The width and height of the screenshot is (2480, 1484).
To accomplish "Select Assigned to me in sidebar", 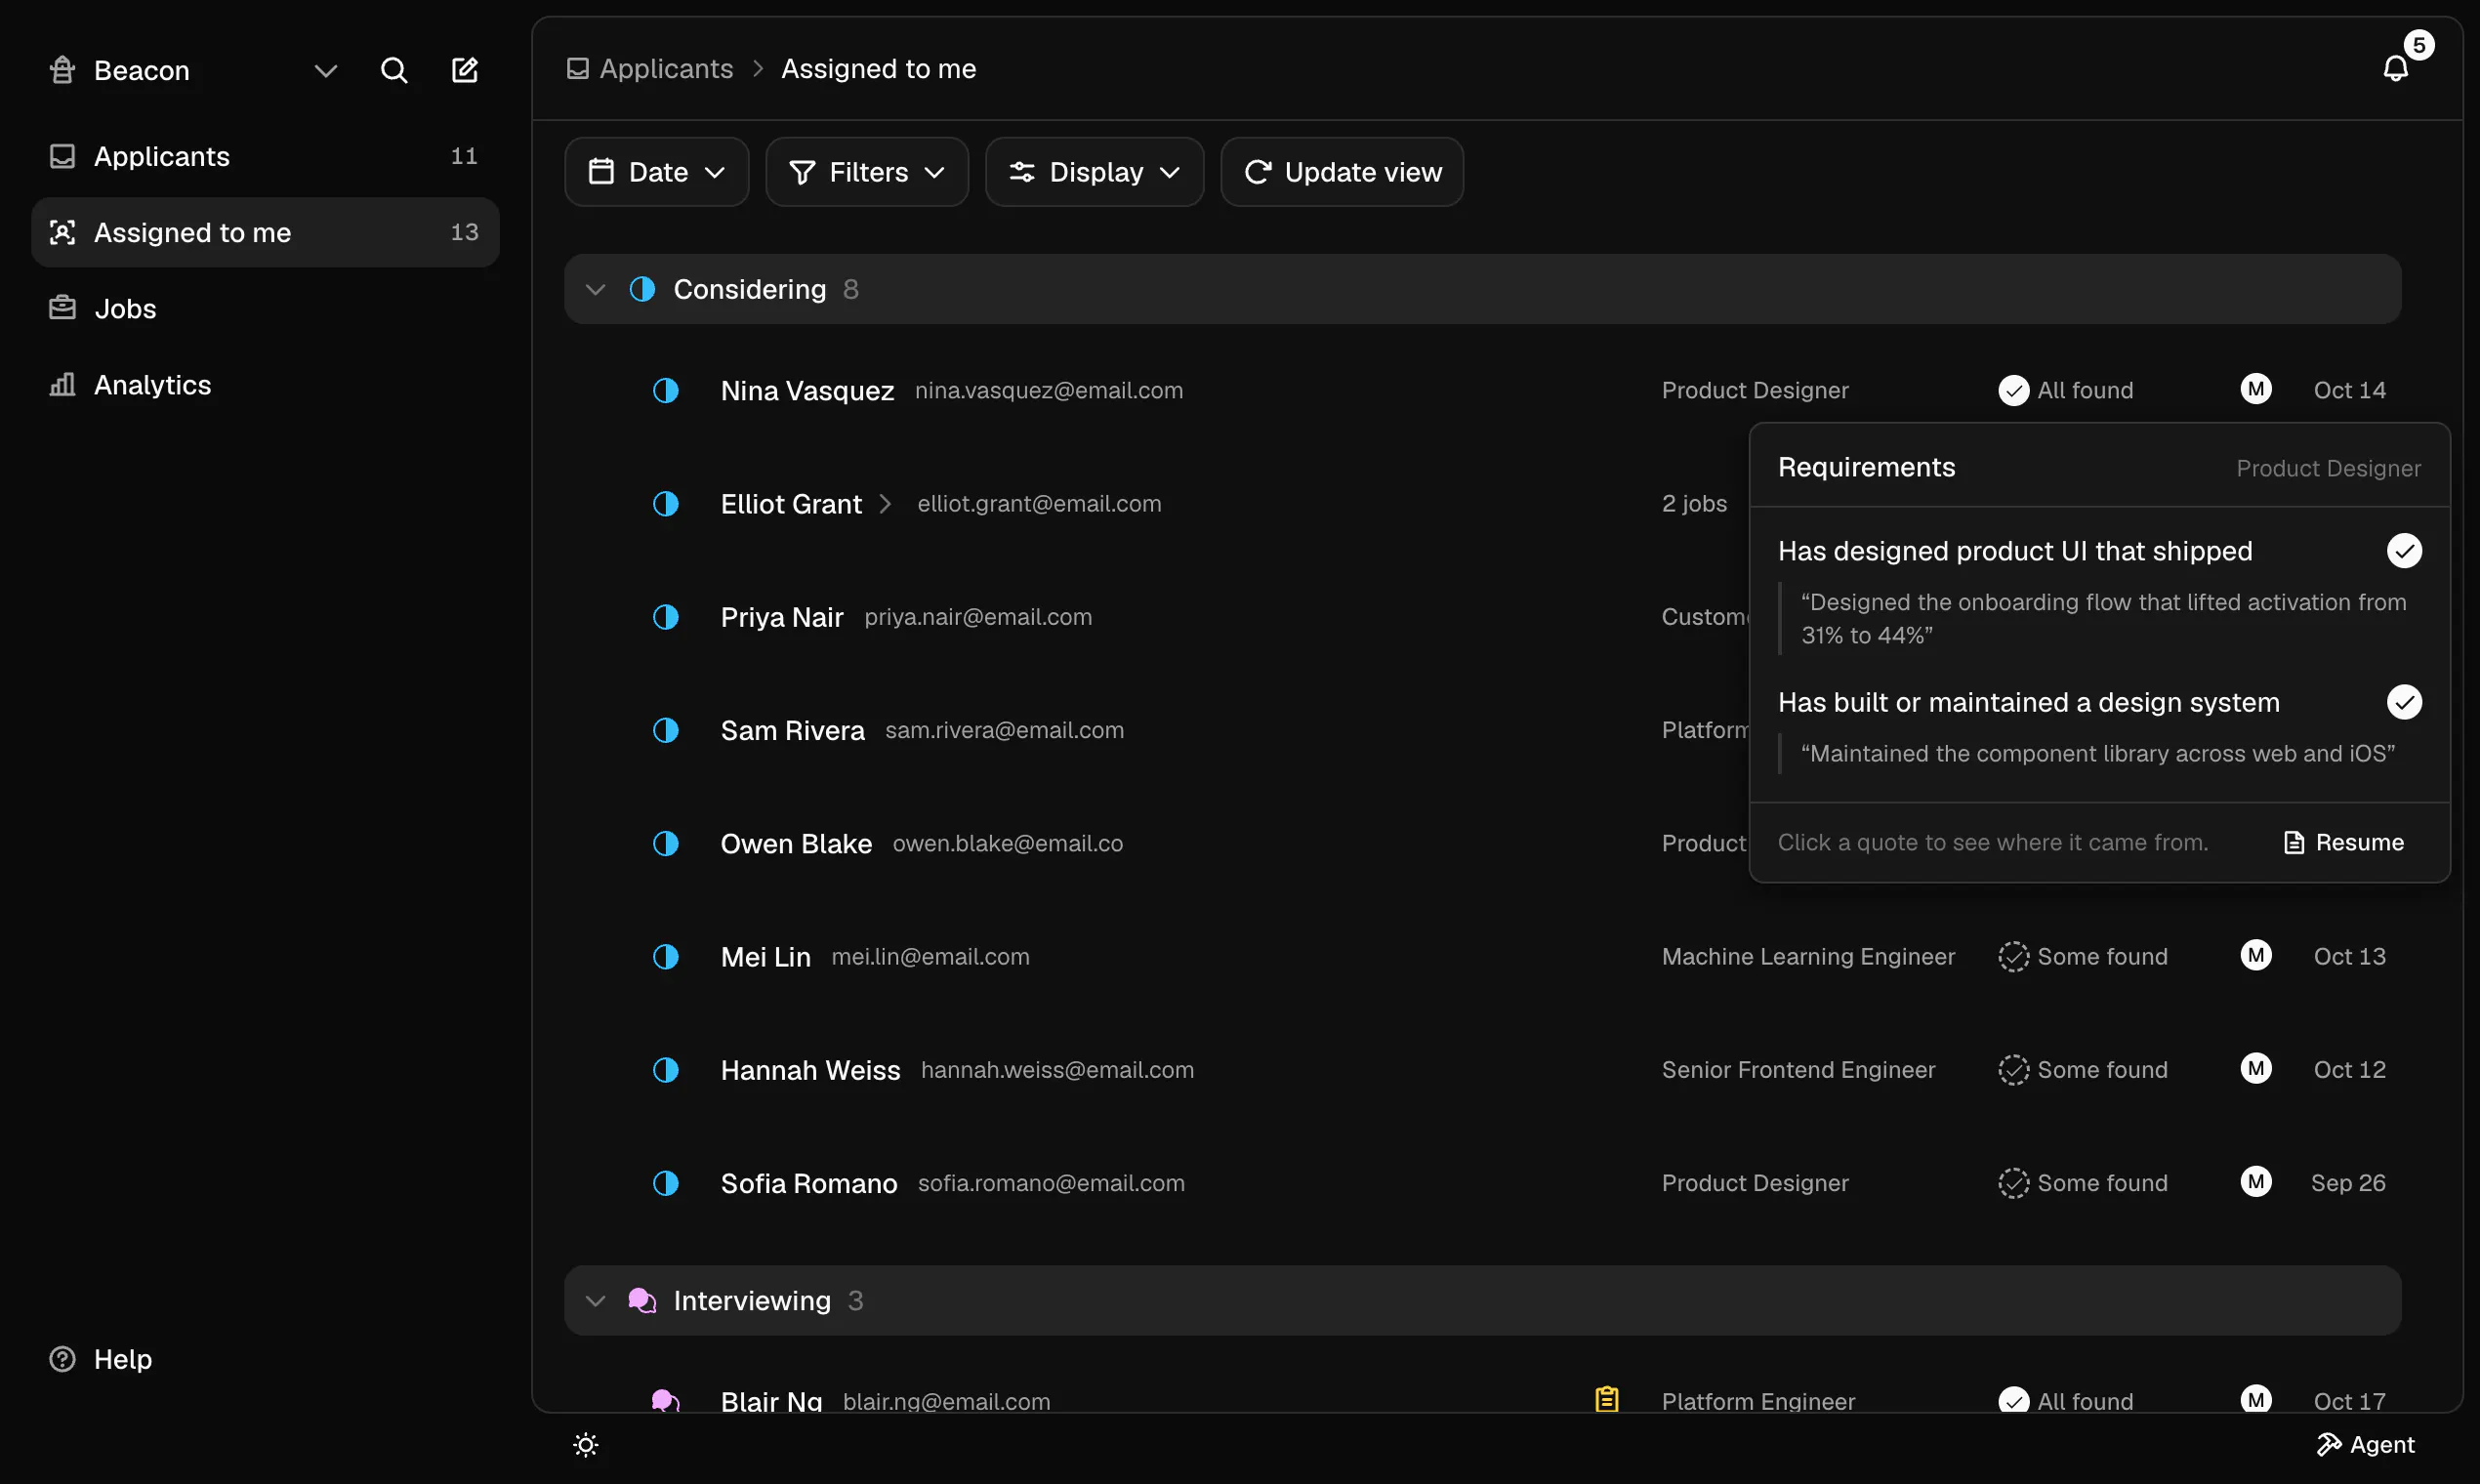I will [265, 232].
